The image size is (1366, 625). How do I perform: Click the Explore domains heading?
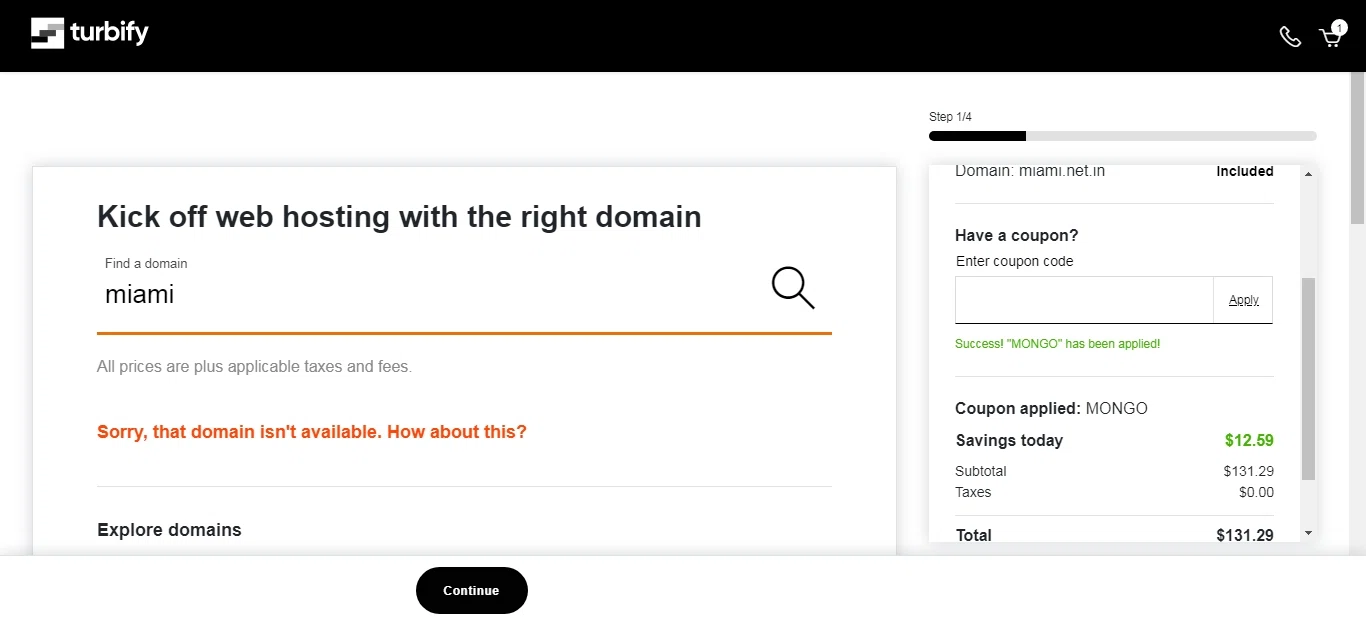[169, 530]
